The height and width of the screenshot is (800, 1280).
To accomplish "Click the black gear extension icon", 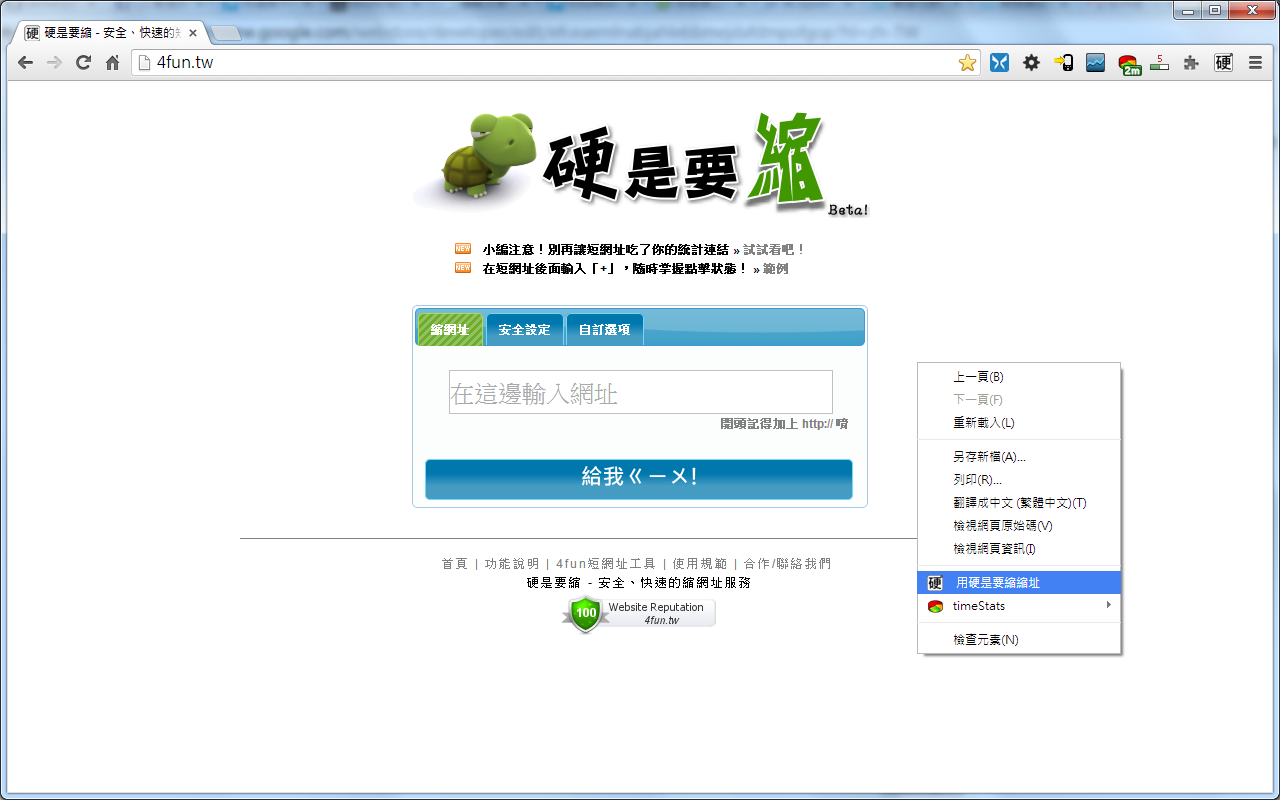I will point(1031,63).
